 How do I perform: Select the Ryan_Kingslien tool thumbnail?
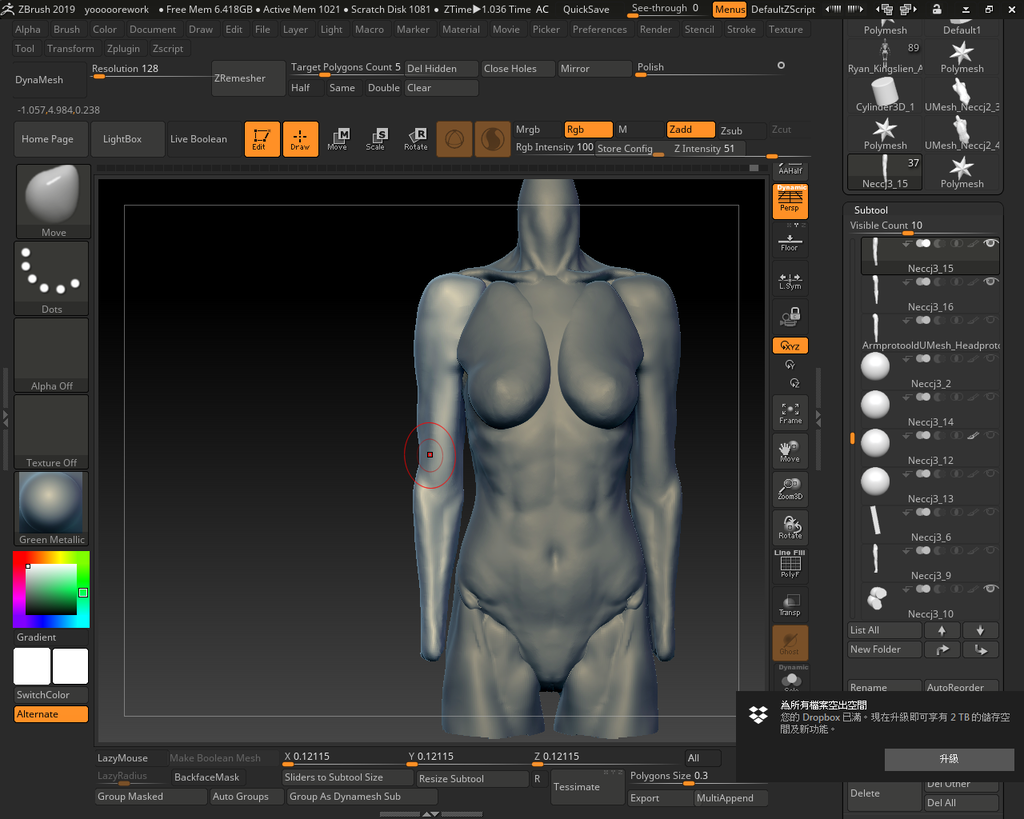tap(885, 57)
